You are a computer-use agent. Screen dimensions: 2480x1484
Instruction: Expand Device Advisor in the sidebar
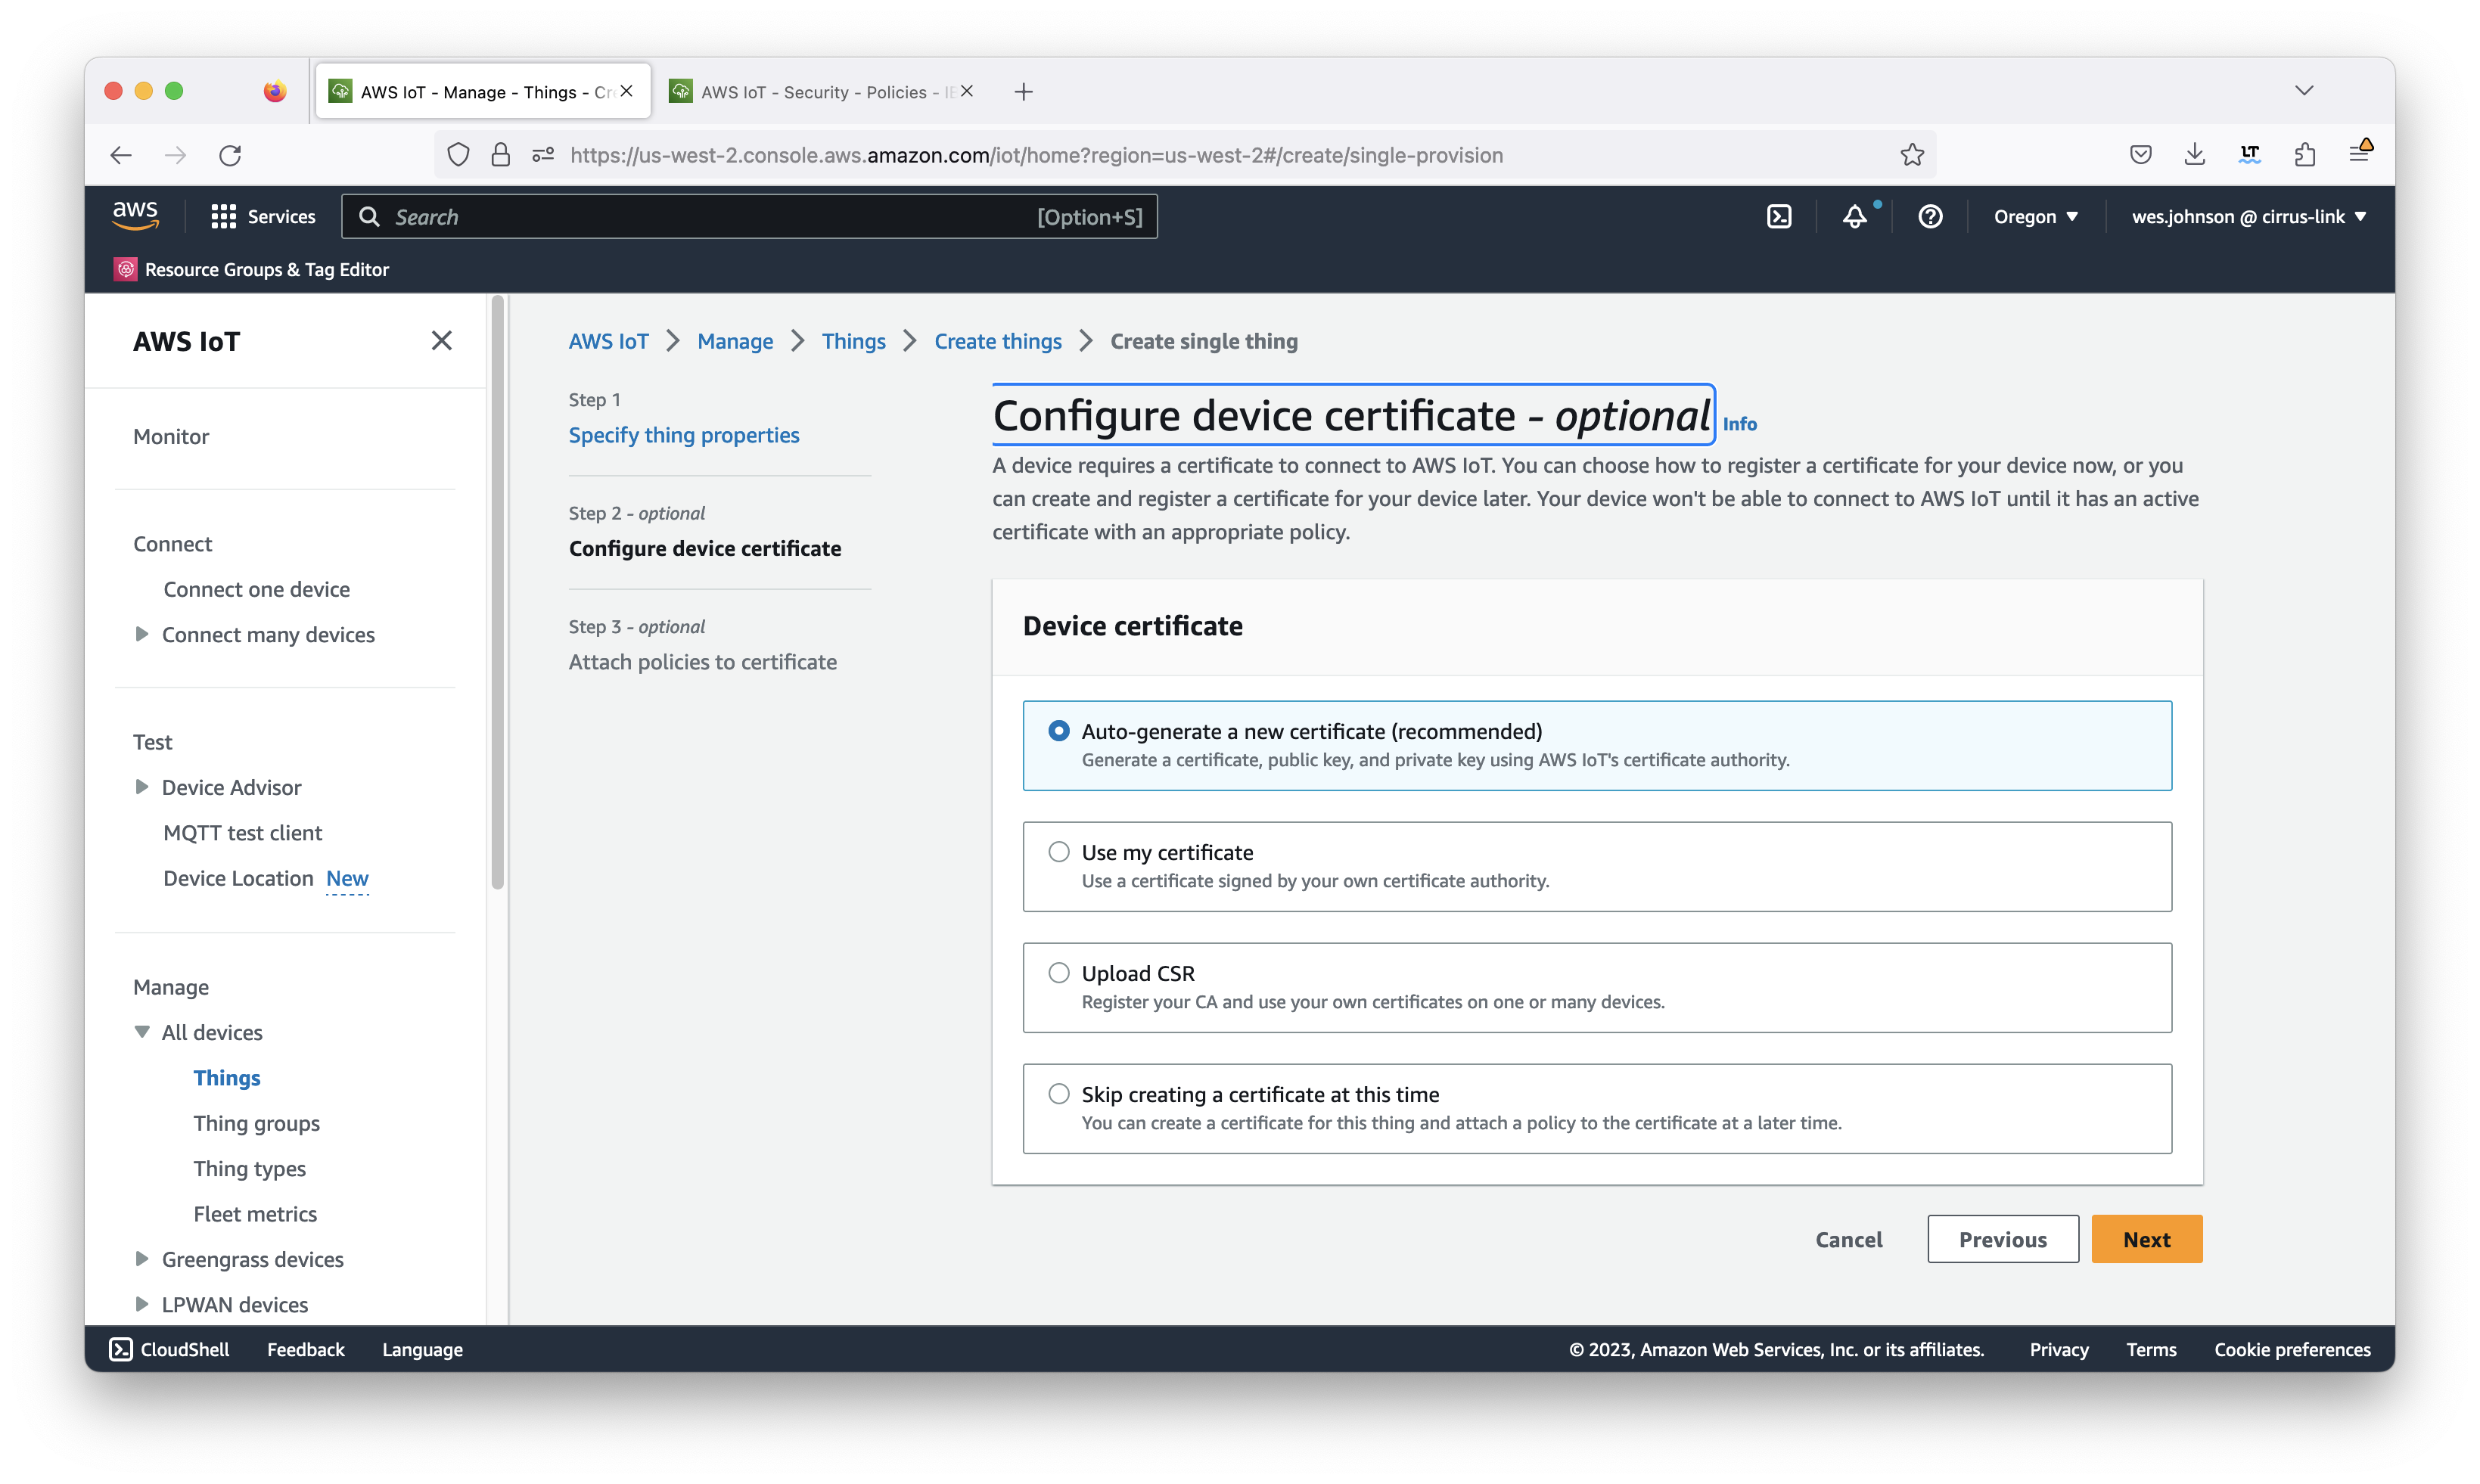point(141,787)
